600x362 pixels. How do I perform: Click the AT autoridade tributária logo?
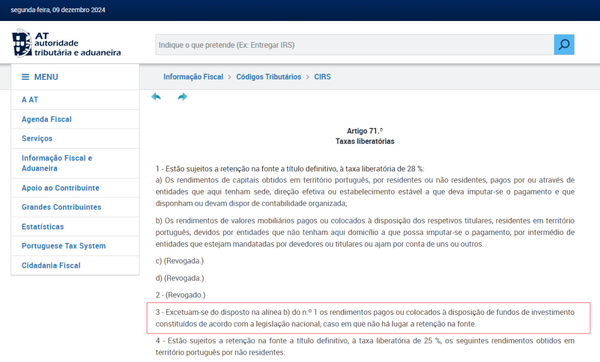coord(66,43)
